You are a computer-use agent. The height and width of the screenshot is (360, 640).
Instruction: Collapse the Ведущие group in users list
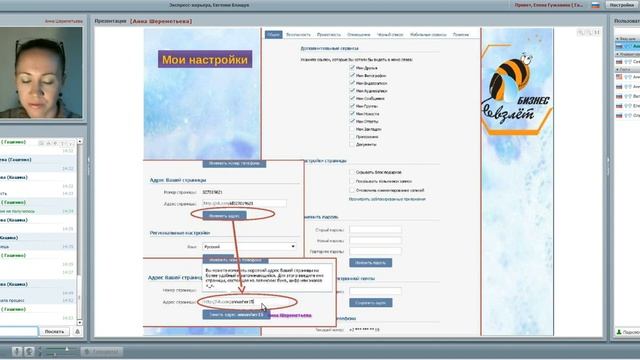click(618, 38)
